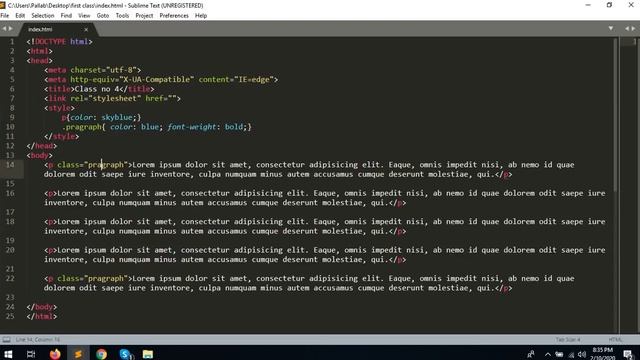Screen dimensions: 640x360
Task: Open the Windows Start menu
Action: click(8, 353)
